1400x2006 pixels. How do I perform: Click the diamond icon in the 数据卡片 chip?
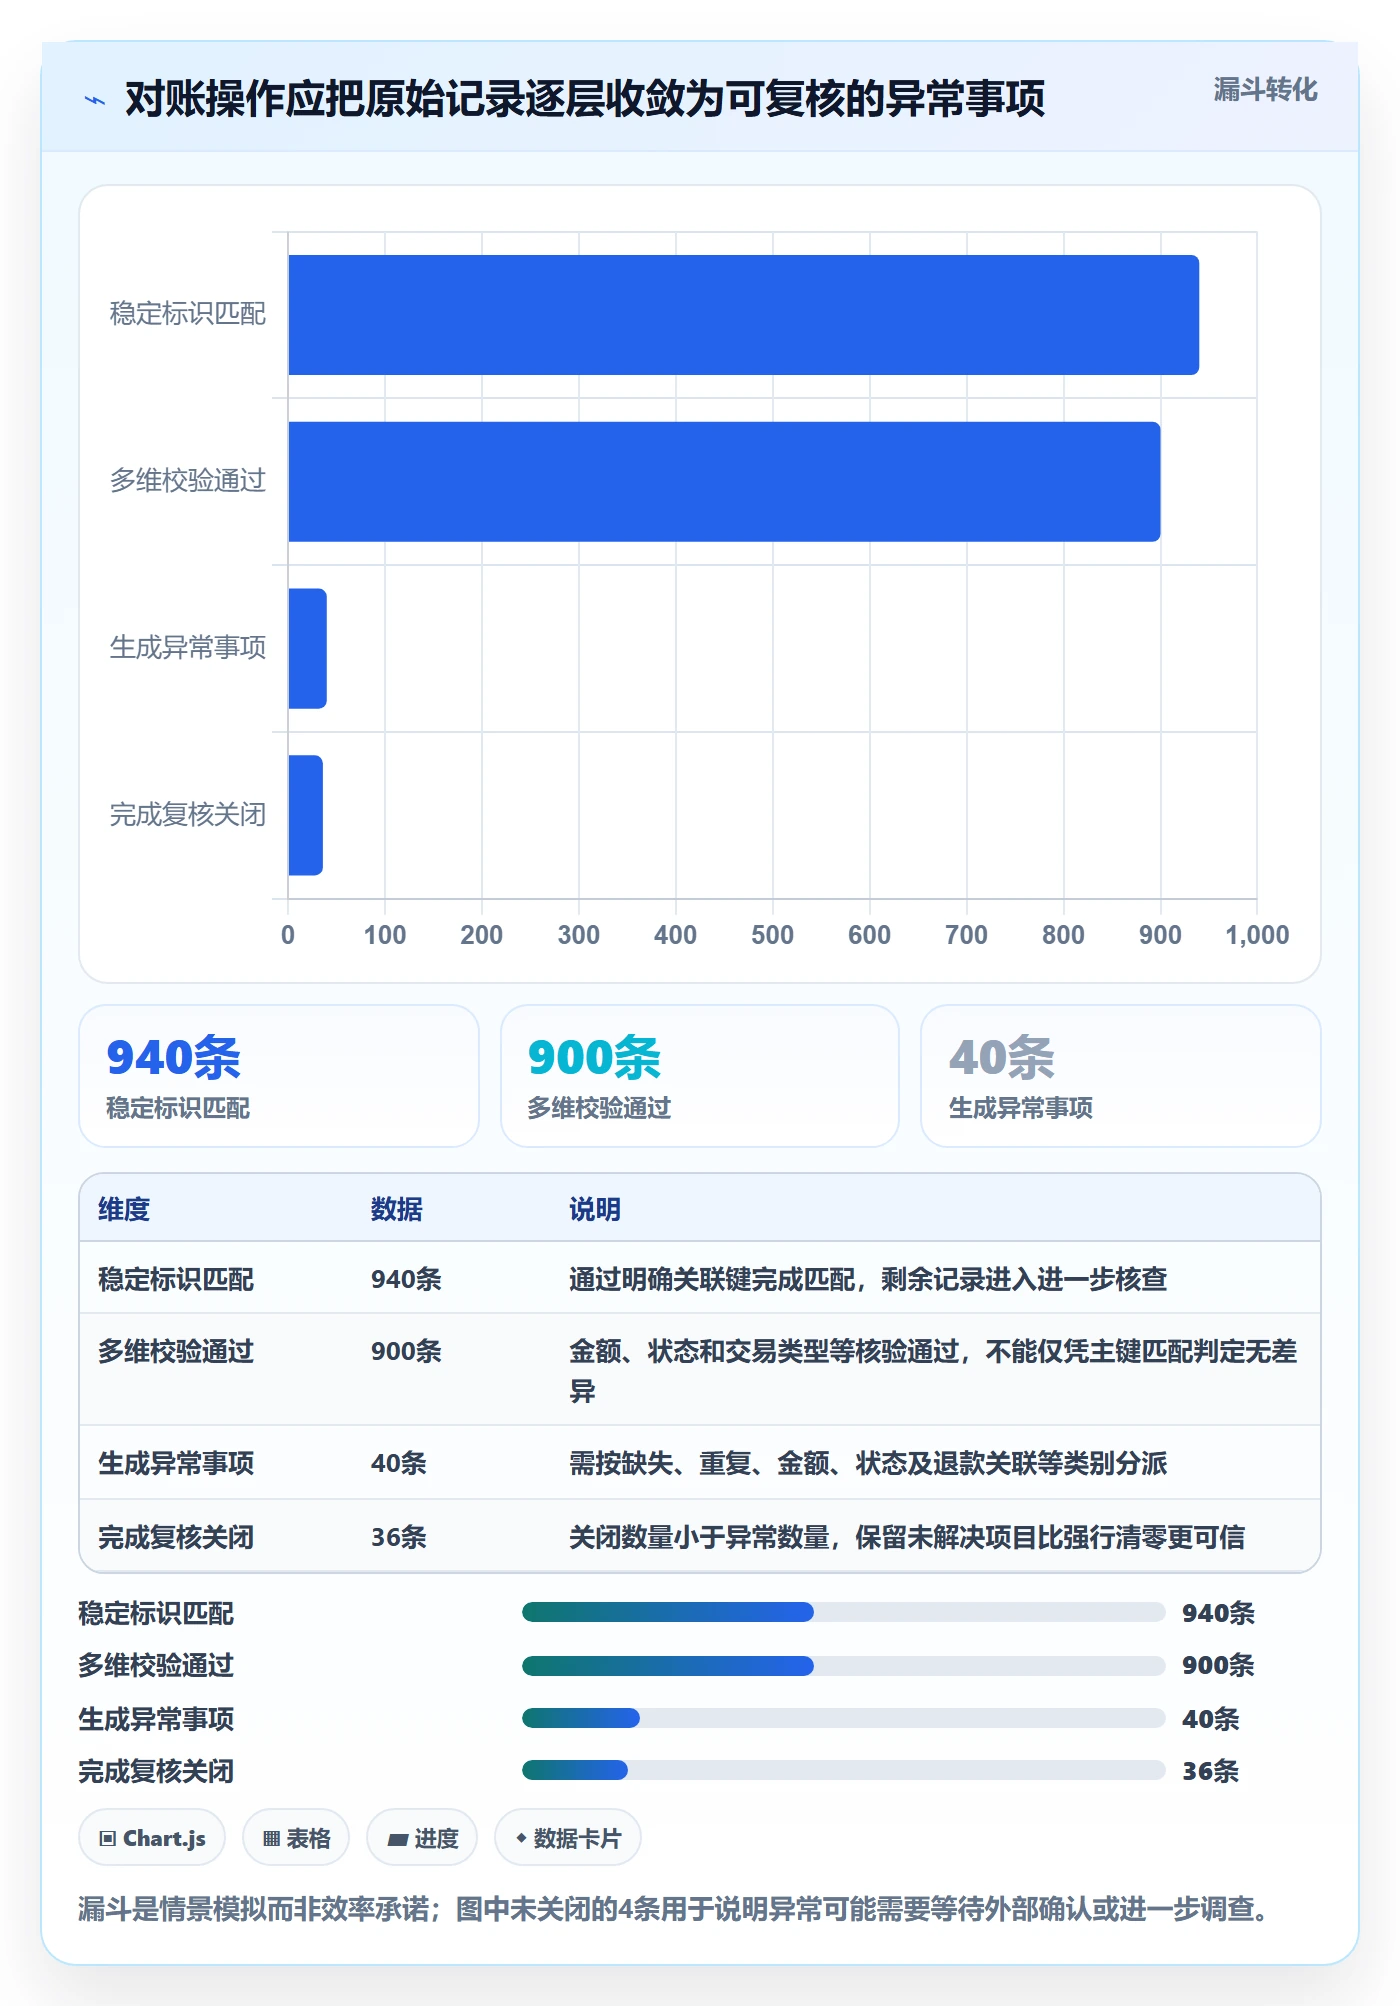coord(521,1837)
